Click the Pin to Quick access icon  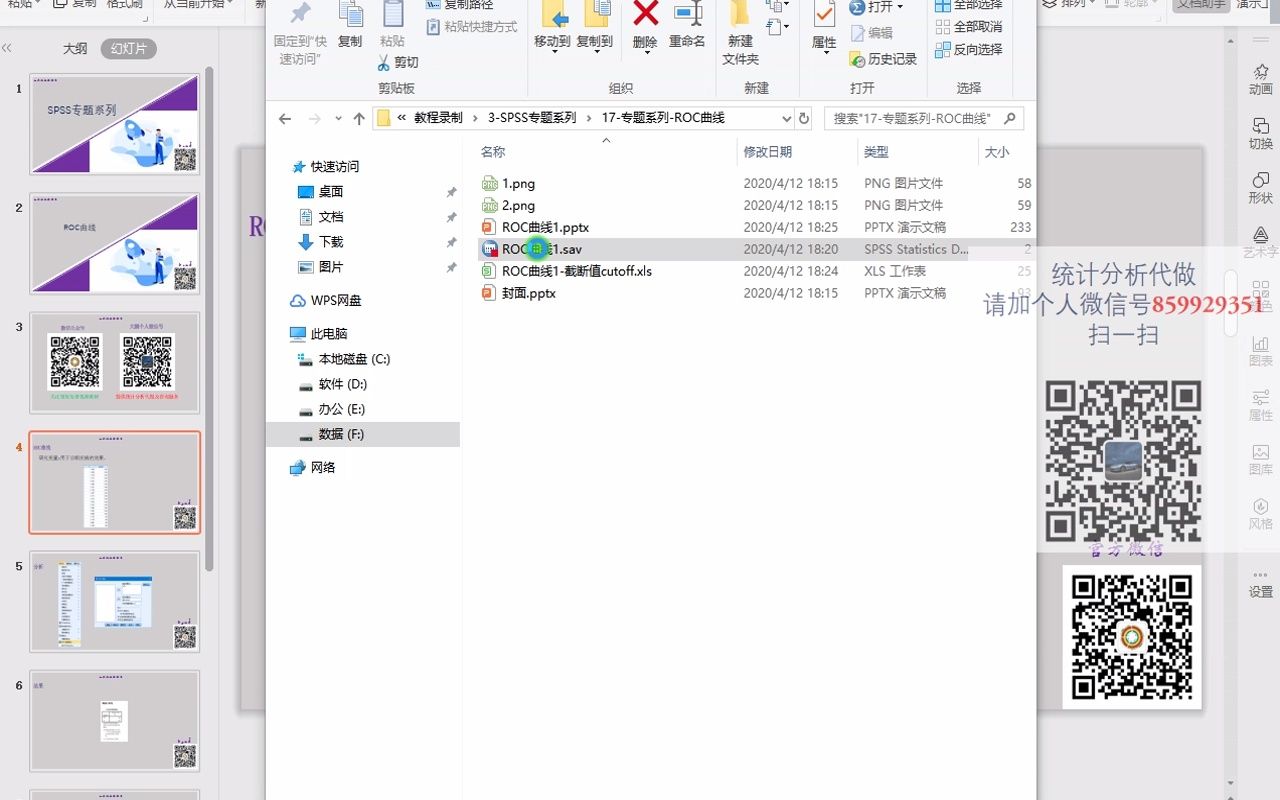pos(300,14)
